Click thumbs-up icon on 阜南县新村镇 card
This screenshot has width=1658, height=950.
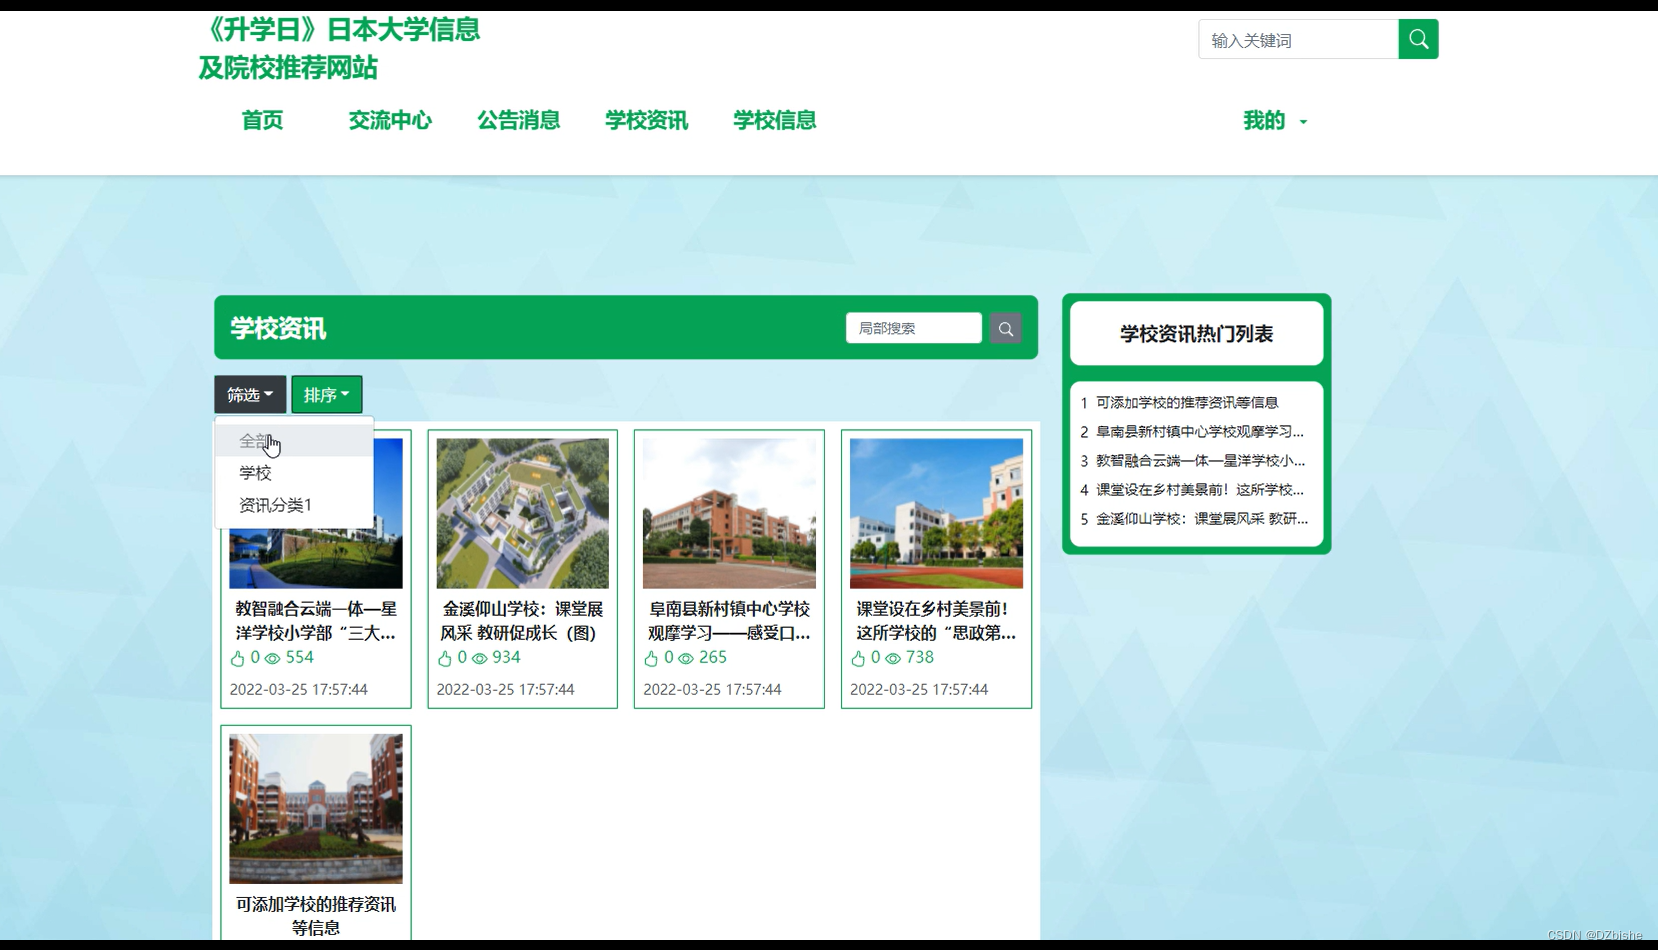tap(651, 658)
